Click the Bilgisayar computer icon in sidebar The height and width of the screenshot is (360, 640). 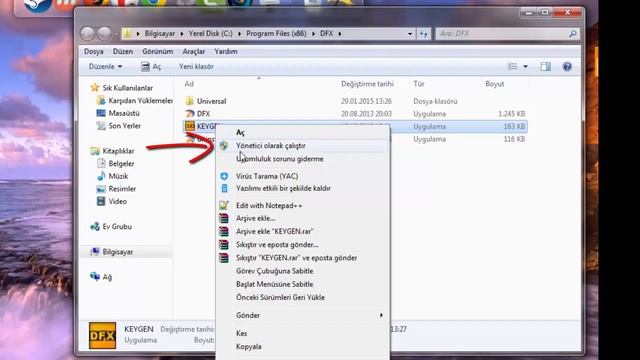[95, 251]
